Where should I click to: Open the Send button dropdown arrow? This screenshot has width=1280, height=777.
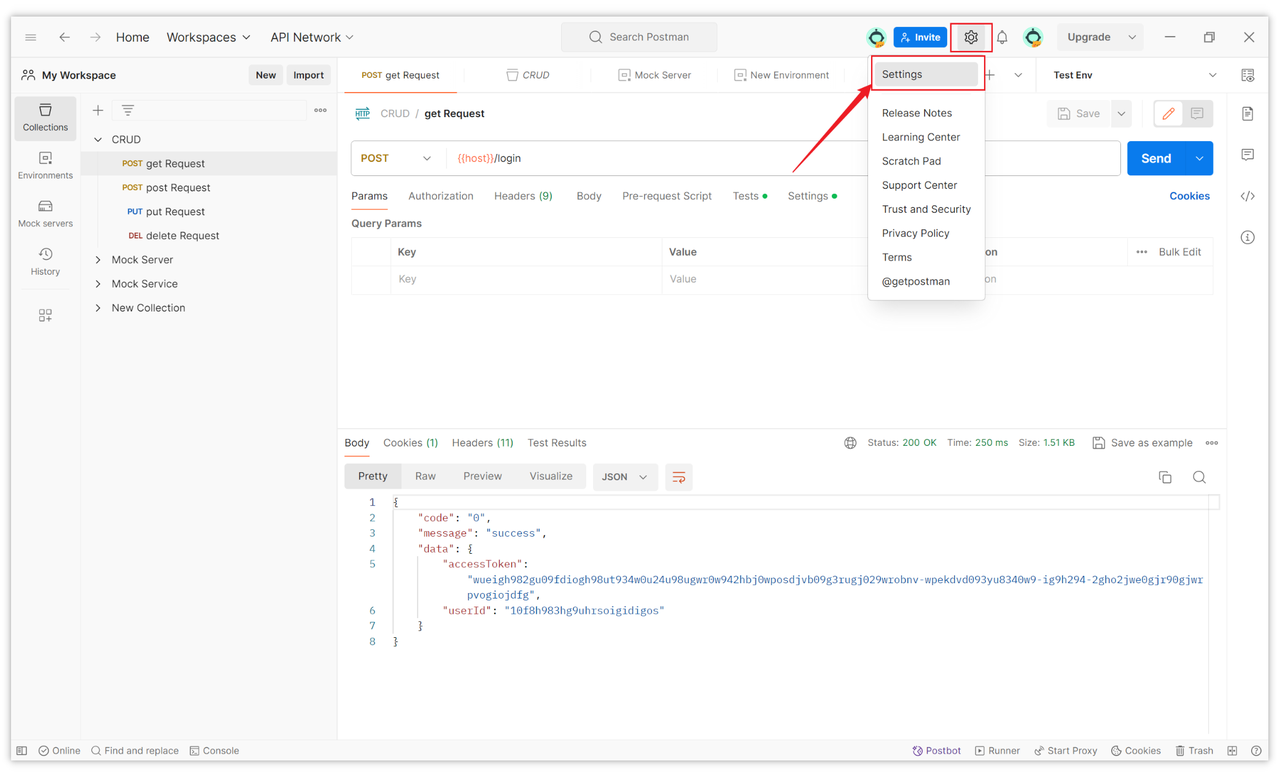1199,158
